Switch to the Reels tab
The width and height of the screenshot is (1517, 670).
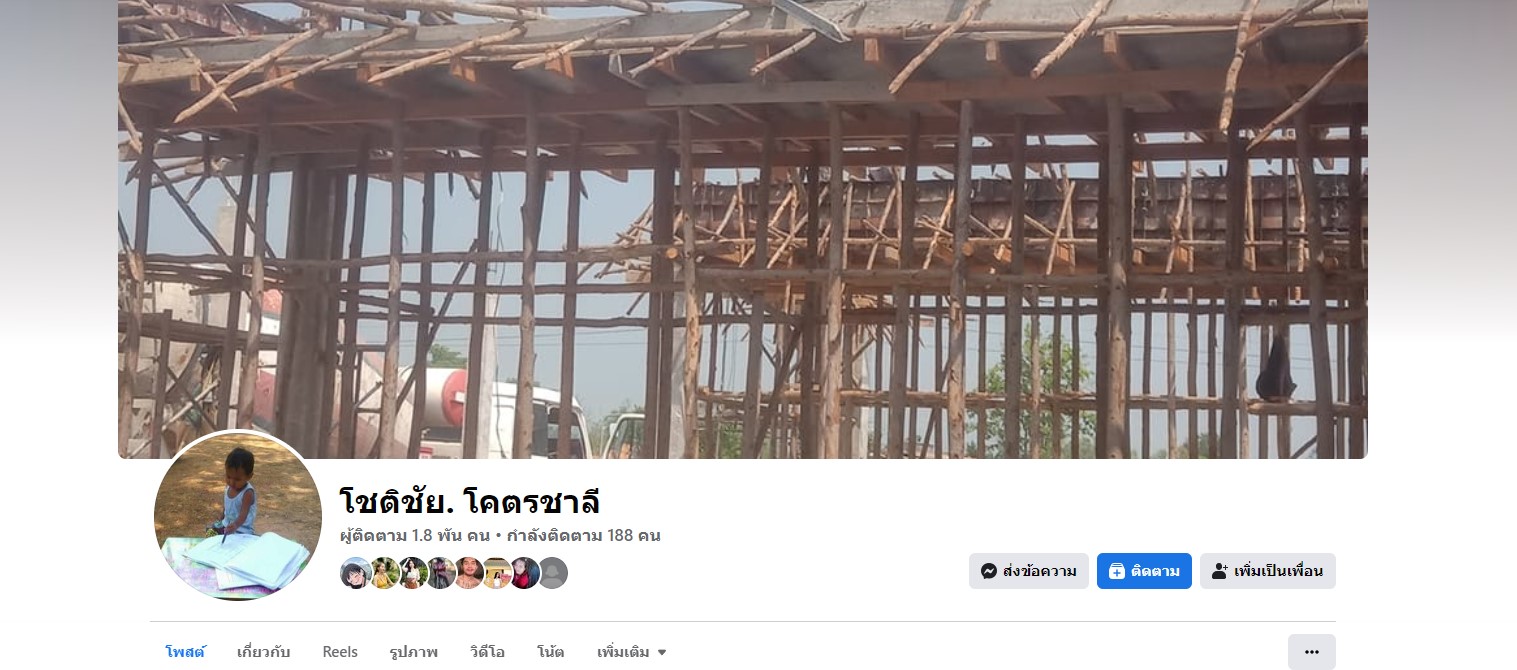click(340, 652)
